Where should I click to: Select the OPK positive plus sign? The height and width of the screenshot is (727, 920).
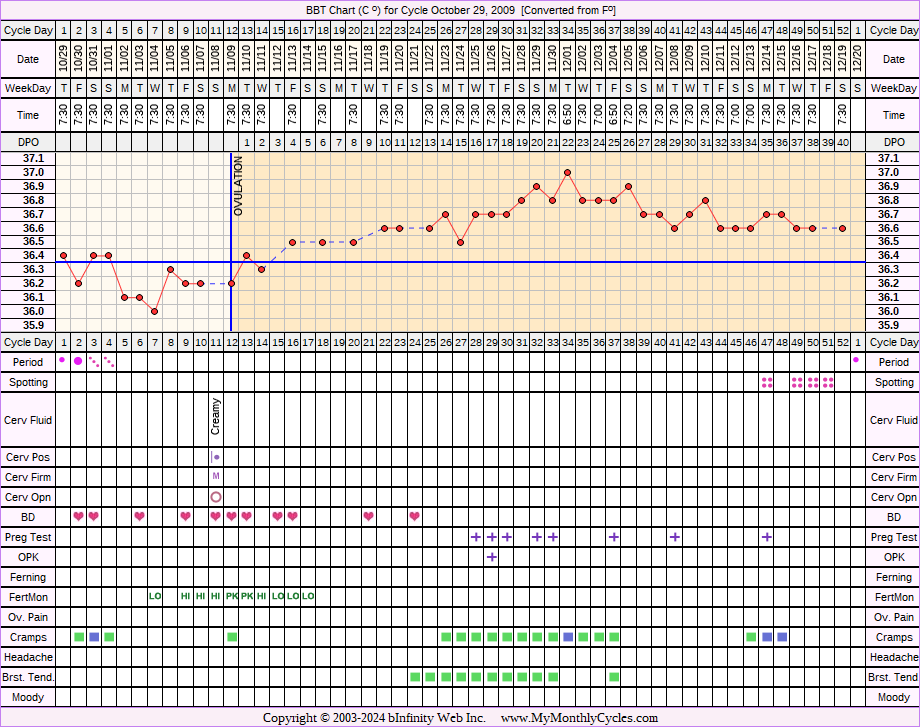pos(491,557)
